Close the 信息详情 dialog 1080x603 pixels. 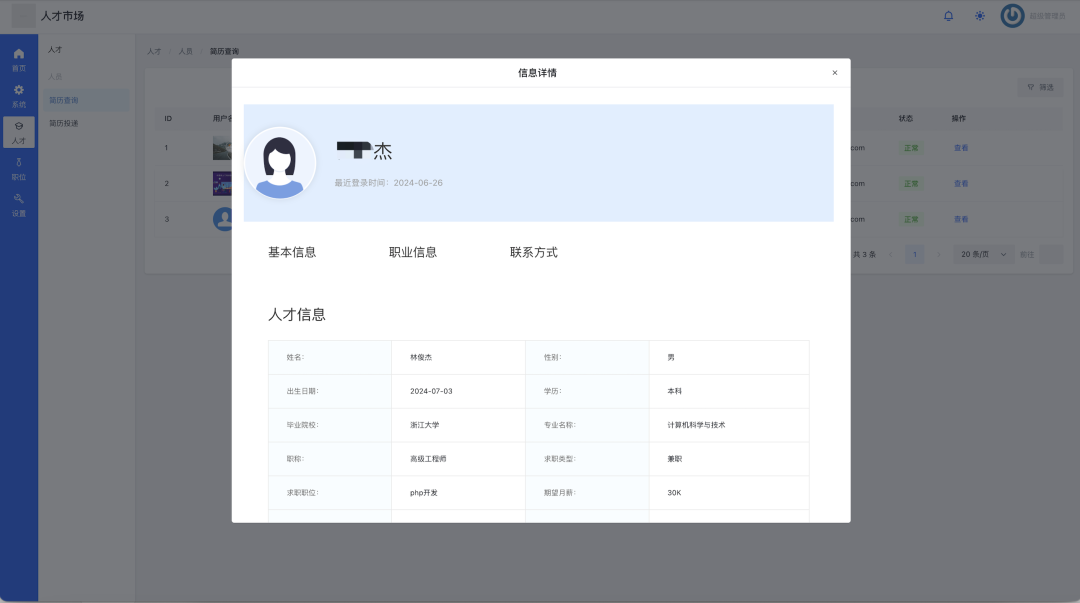tap(835, 73)
